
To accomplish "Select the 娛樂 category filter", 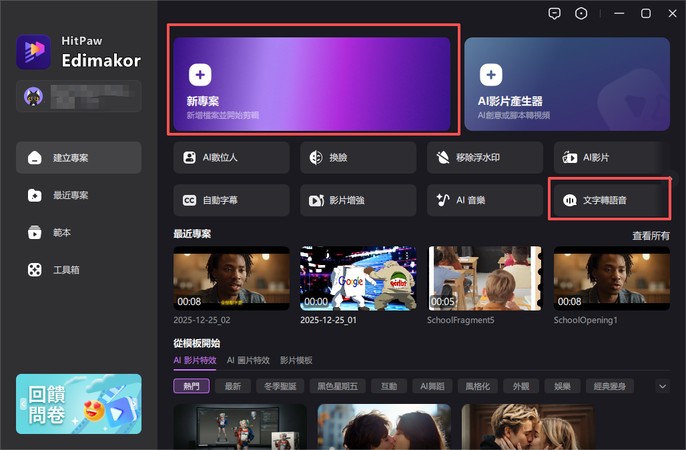I will [562, 386].
